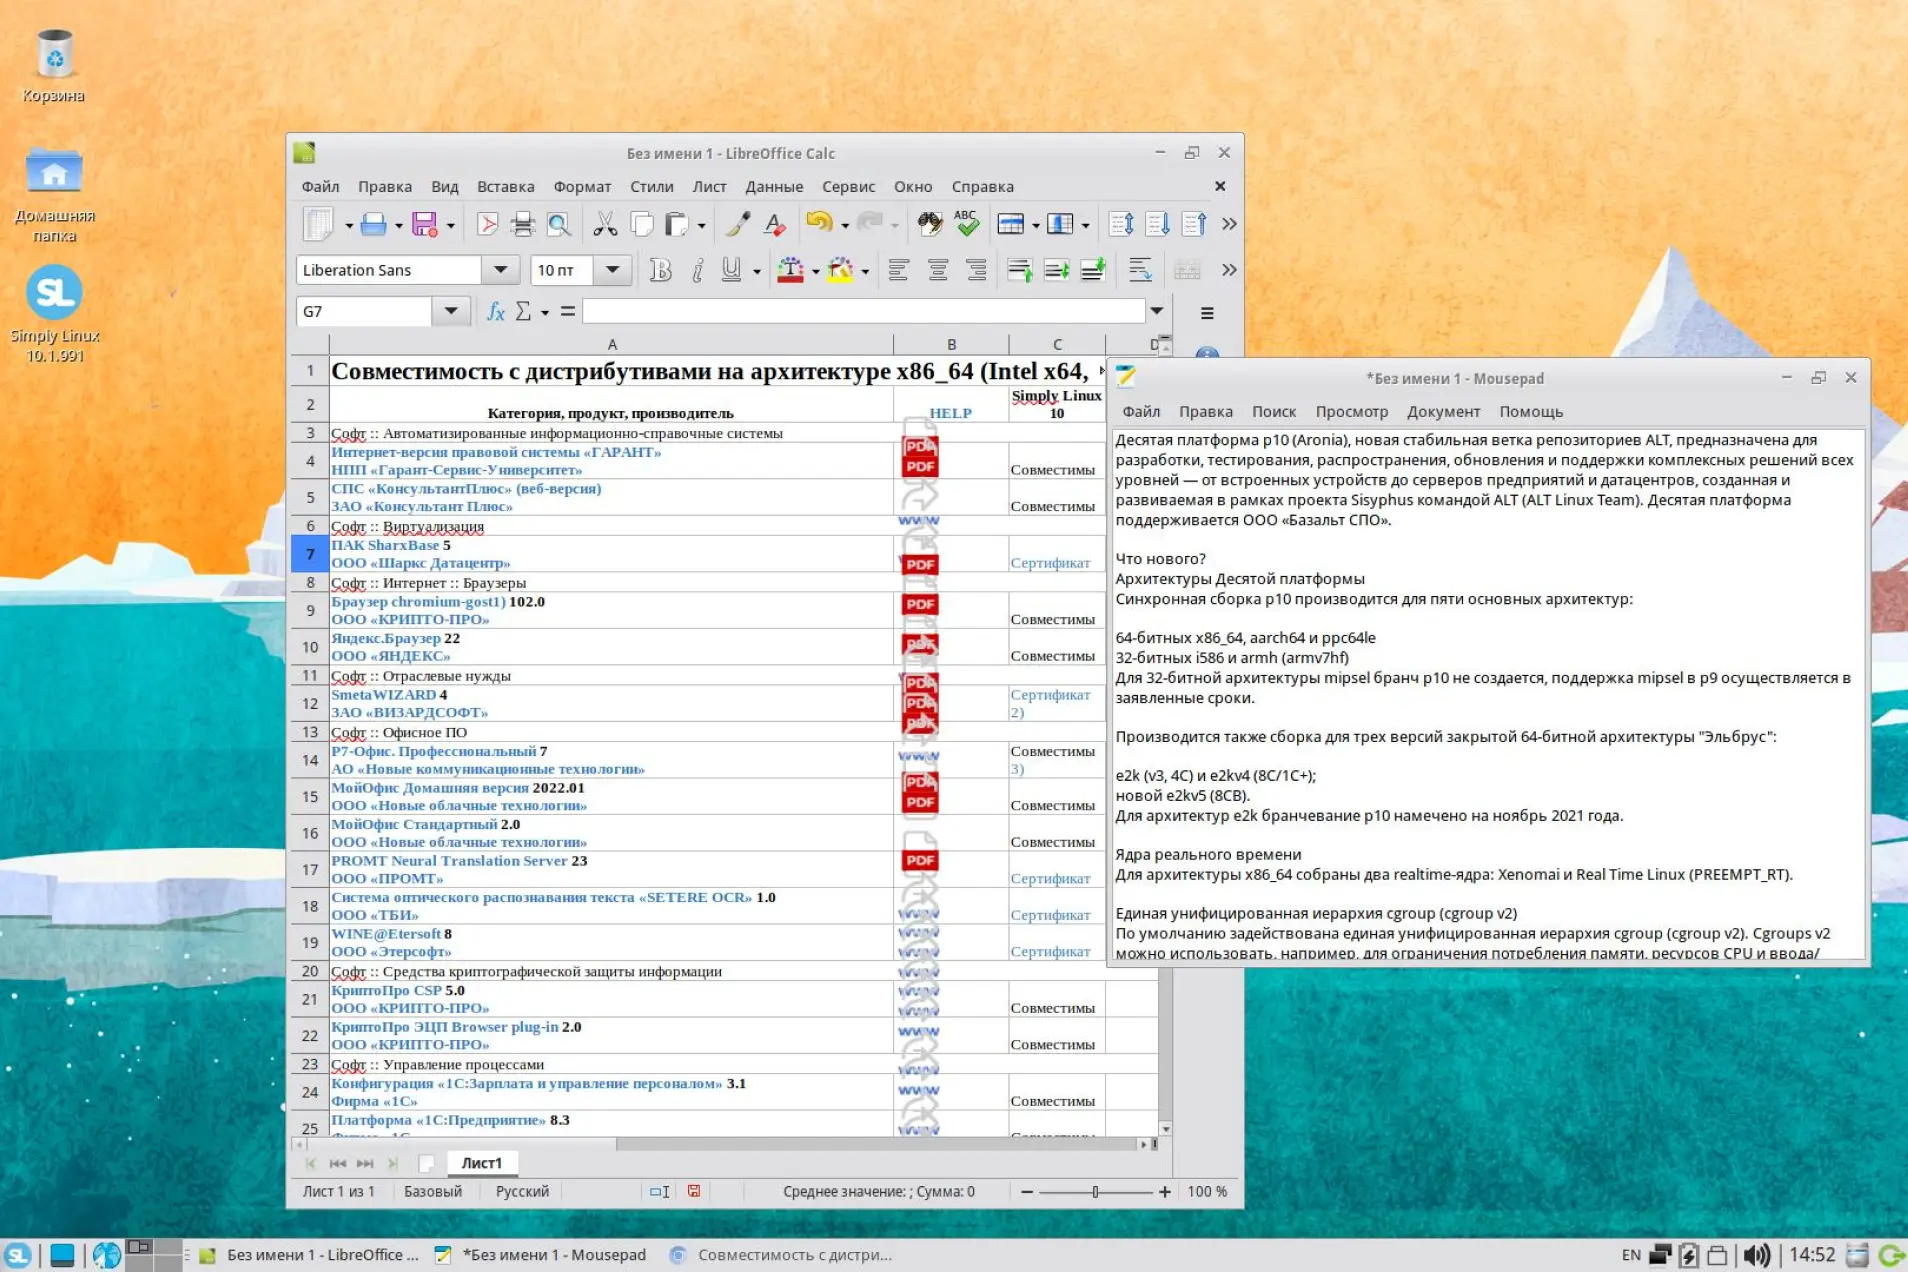This screenshot has width=1908, height=1272.
Task: Click the Clone Formatting paintbrush icon
Action: coord(738,224)
